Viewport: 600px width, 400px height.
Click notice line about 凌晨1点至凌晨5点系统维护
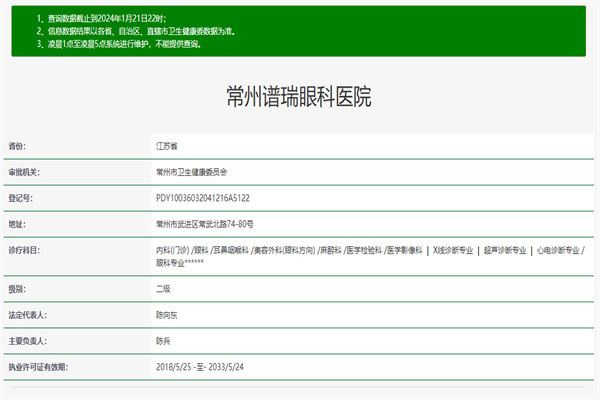pyautogui.click(x=119, y=44)
